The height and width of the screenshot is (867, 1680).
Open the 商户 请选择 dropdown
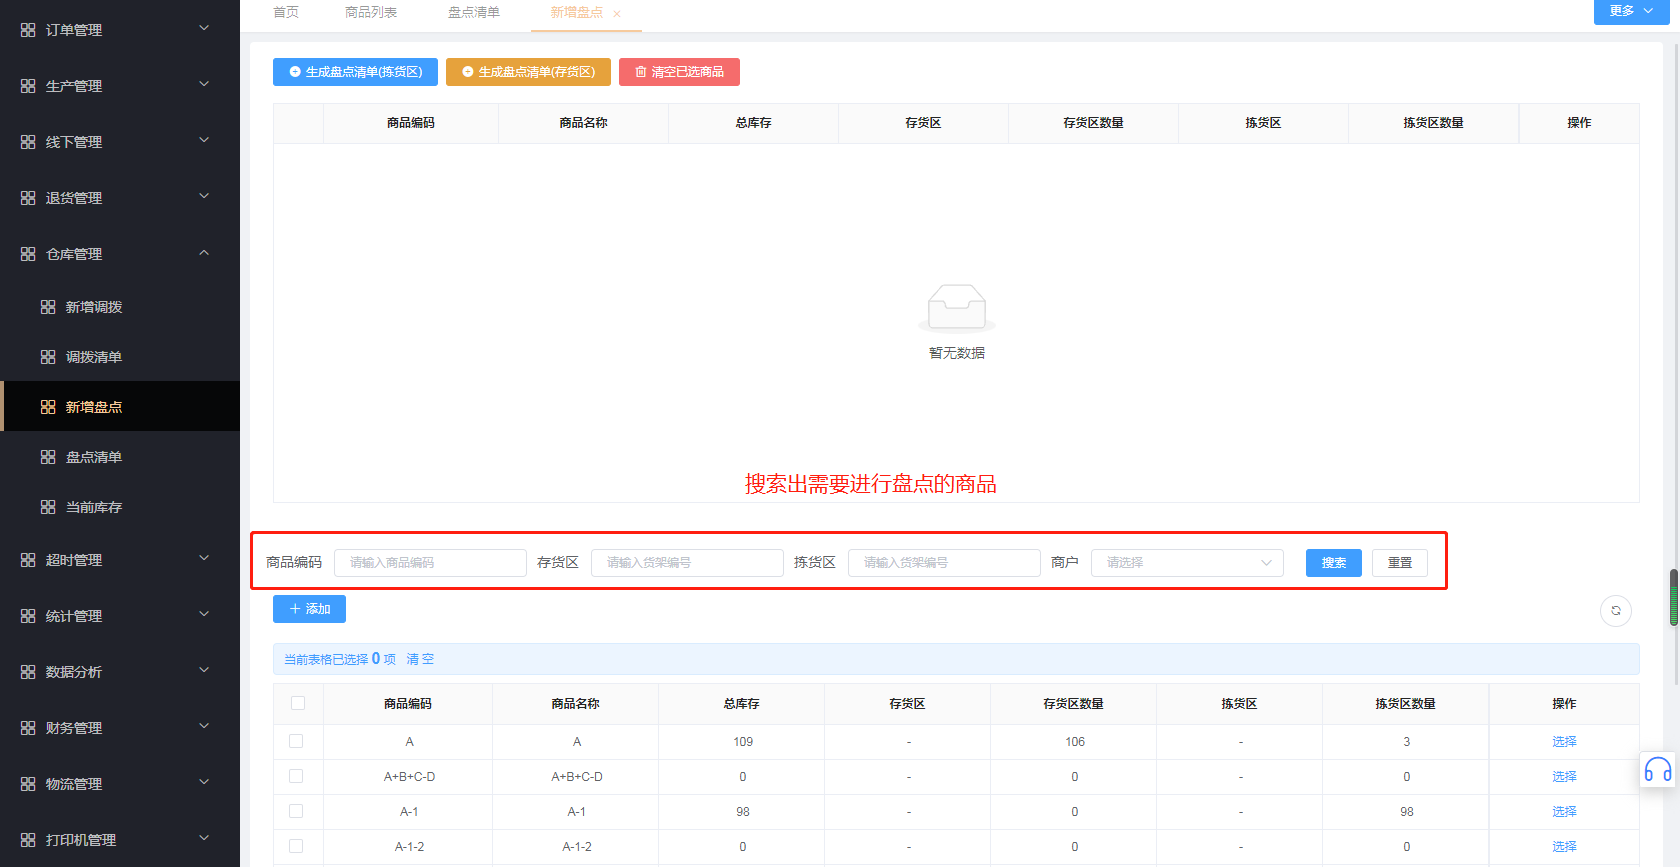coord(1187,563)
